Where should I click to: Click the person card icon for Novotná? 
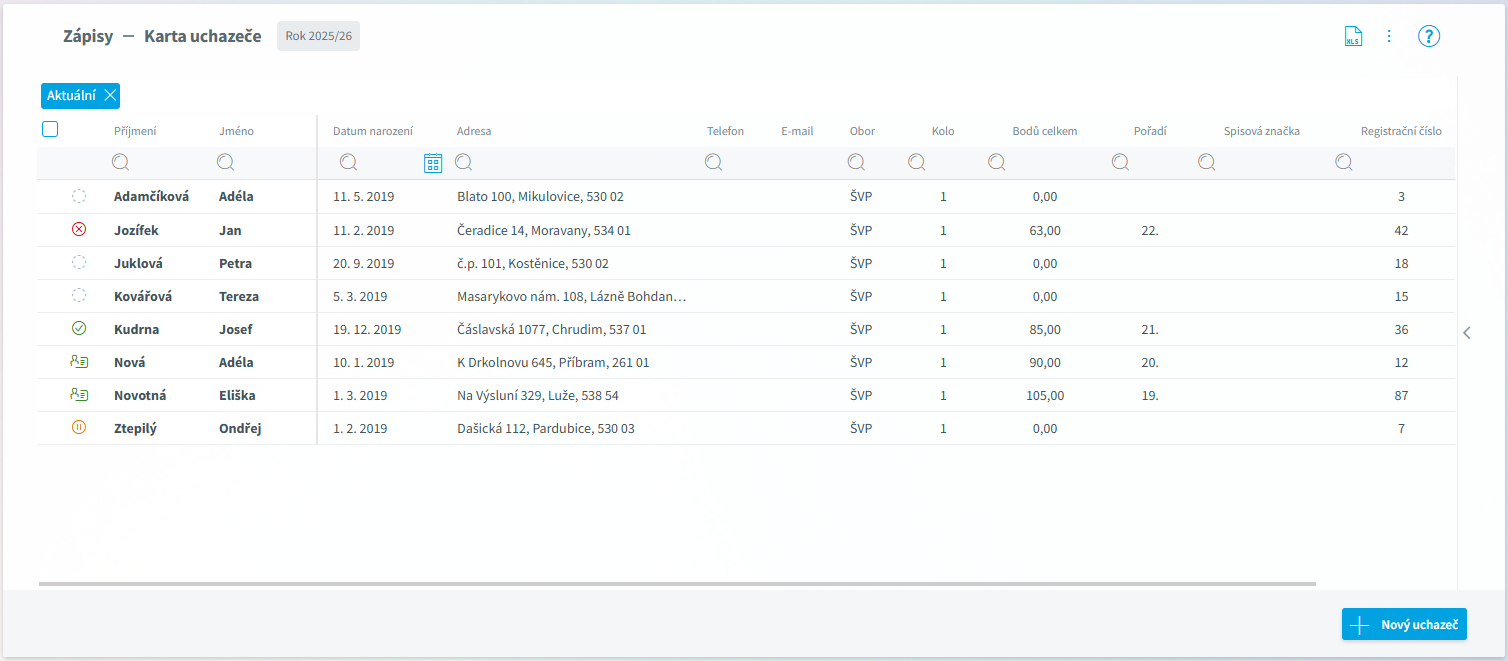pos(79,395)
